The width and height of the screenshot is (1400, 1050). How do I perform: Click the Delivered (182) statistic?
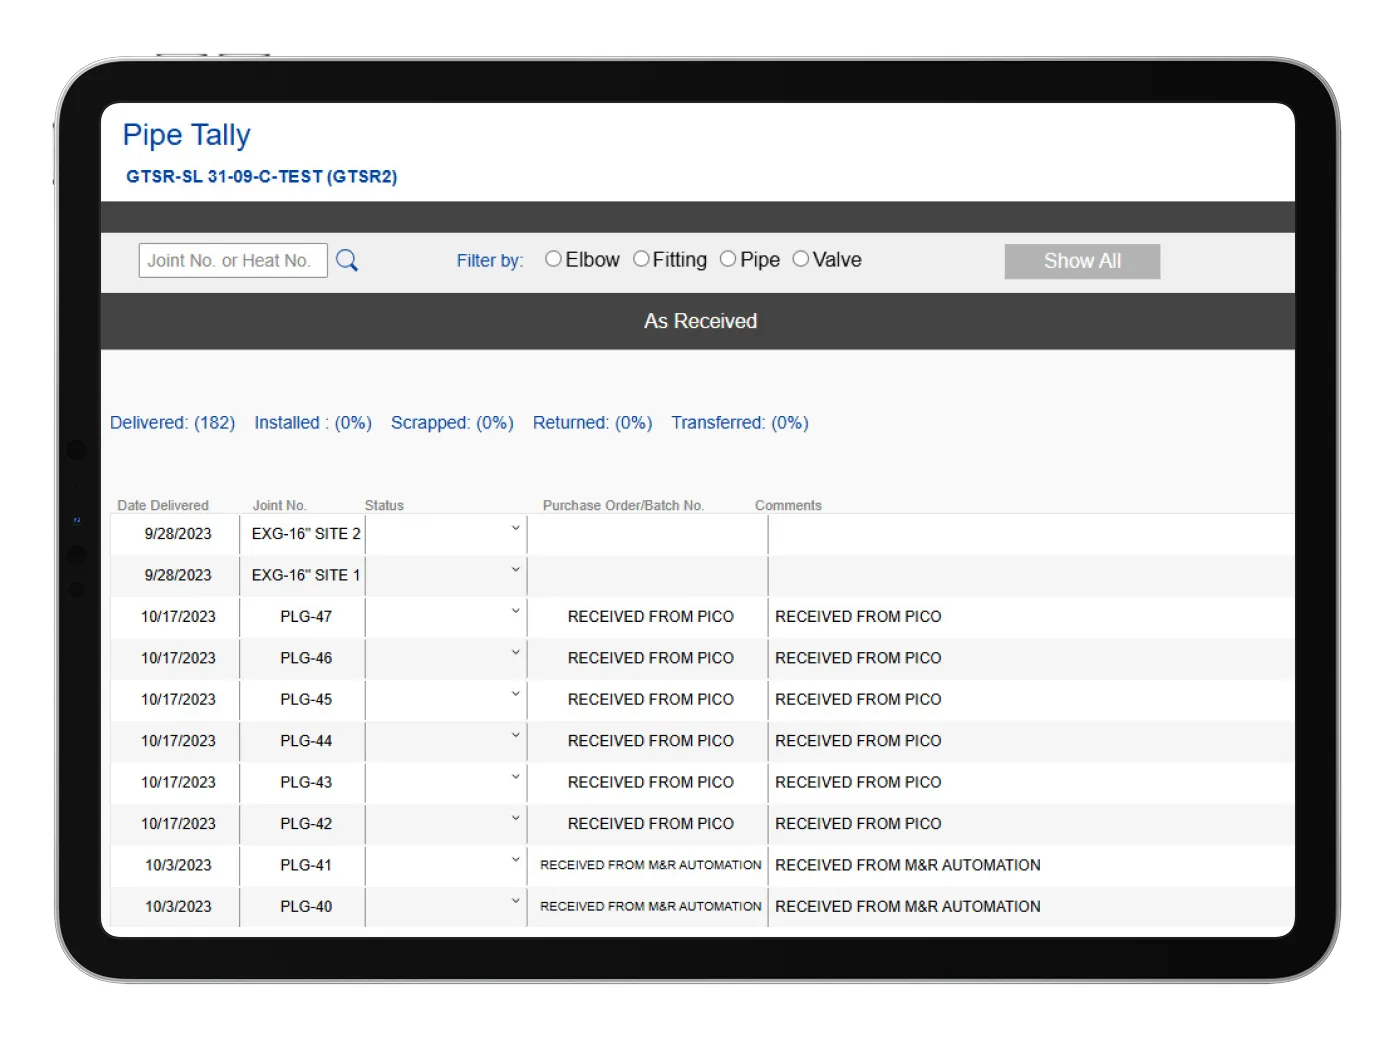point(172,422)
